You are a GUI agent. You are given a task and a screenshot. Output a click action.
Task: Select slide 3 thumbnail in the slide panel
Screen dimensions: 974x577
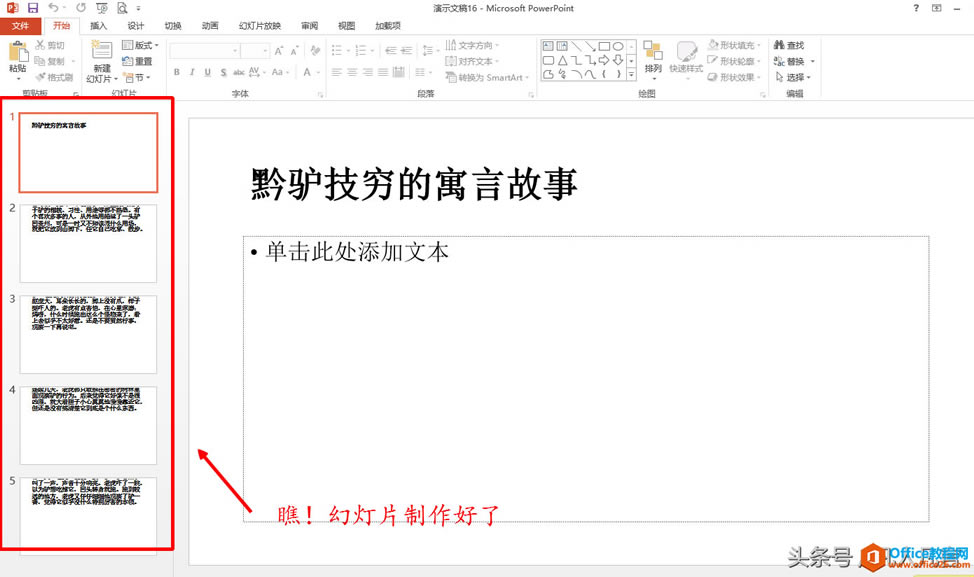click(88, 334)
